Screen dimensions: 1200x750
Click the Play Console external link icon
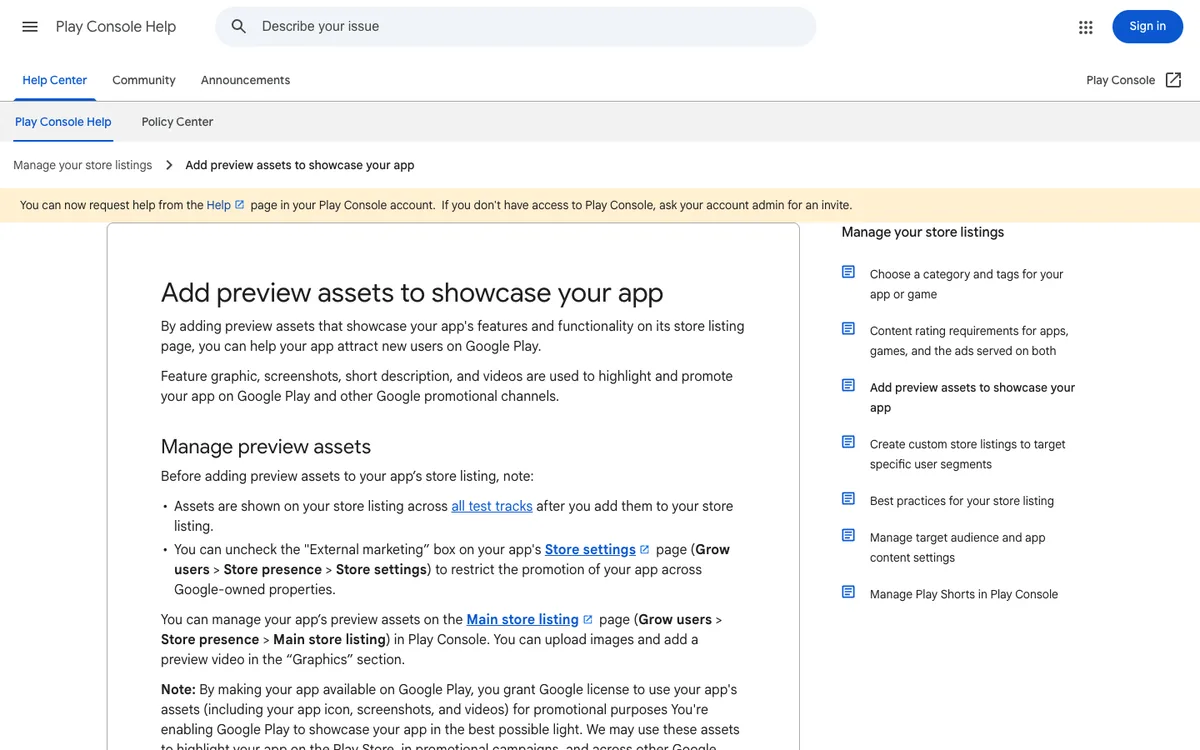[x=1174, y=80]
